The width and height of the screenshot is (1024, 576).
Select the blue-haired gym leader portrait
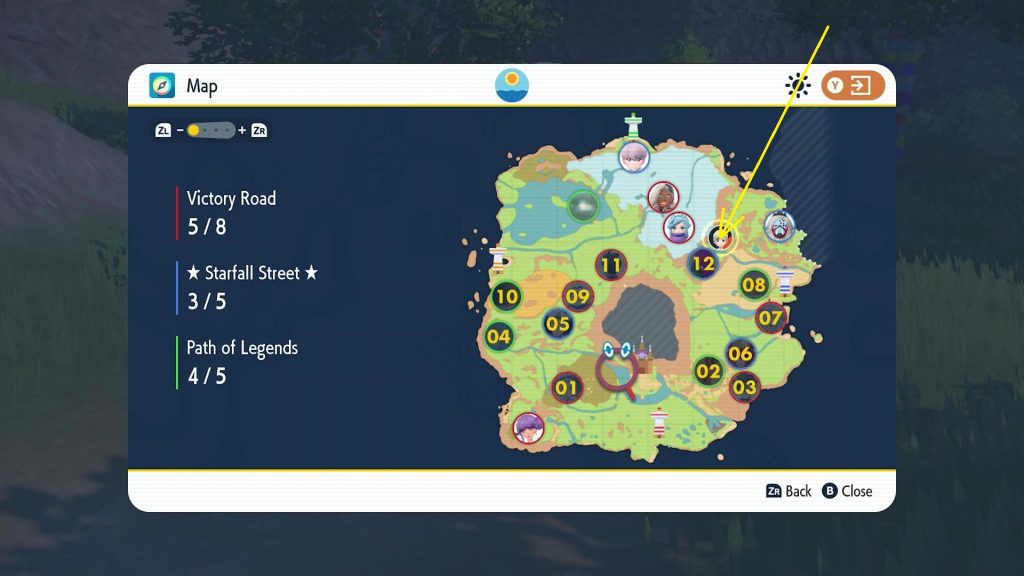[679, 227]
